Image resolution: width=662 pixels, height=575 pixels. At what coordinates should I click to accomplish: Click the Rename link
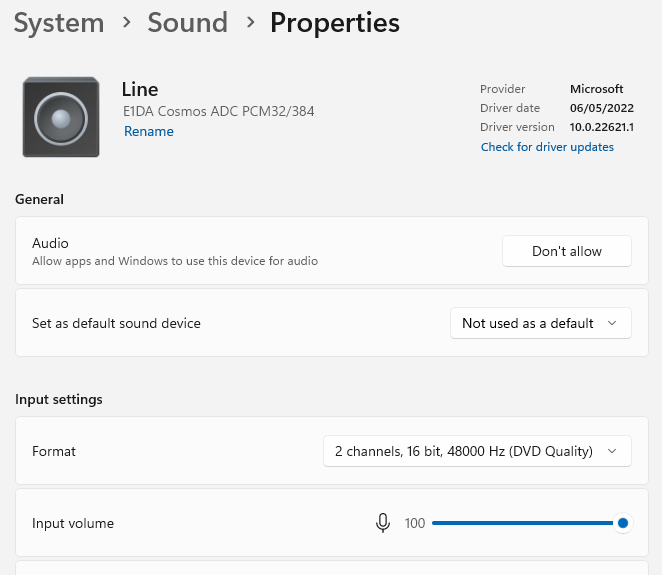tap(149, 131)
